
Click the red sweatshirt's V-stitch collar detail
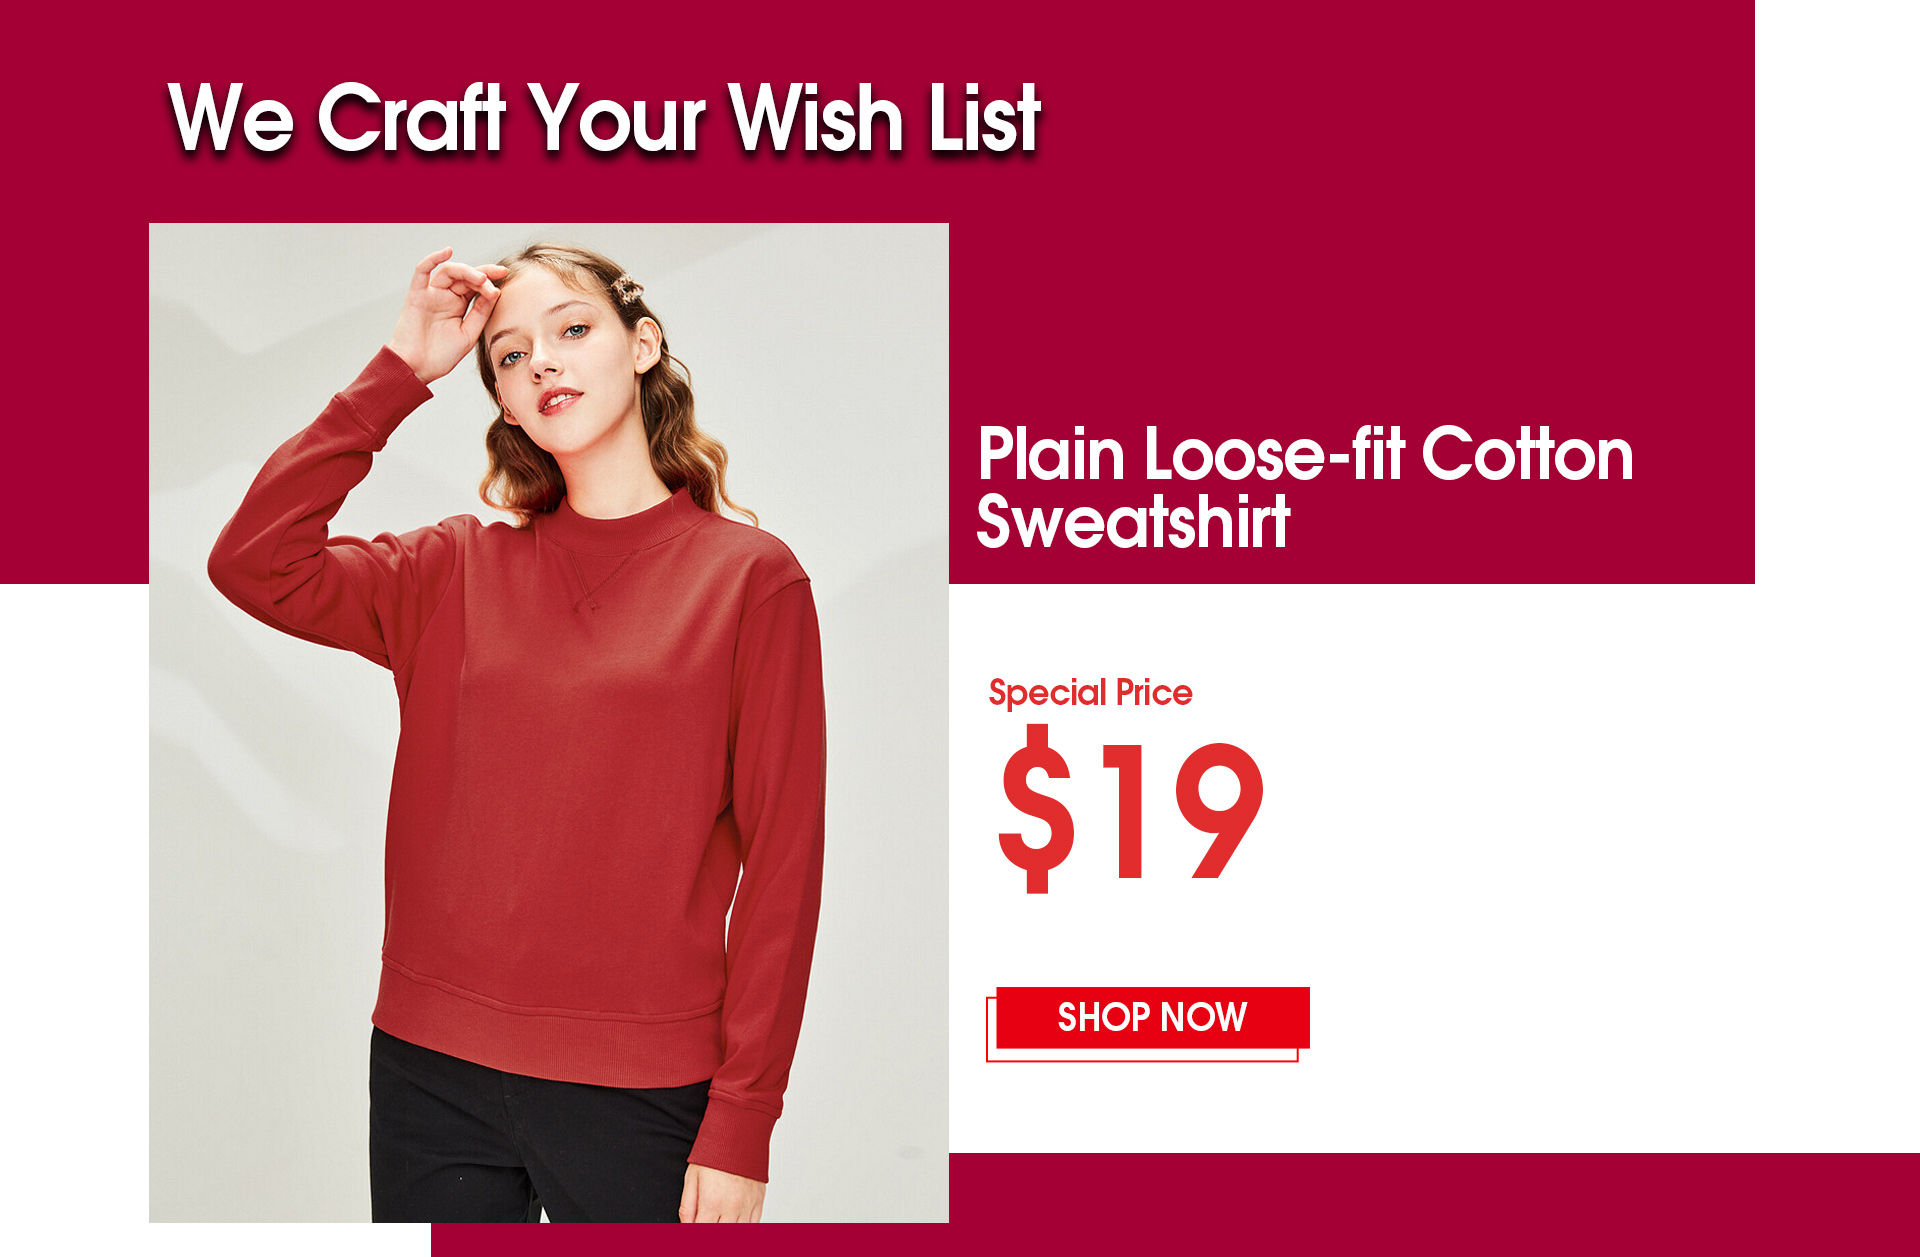pyautogui.click(x=592, y=578)
